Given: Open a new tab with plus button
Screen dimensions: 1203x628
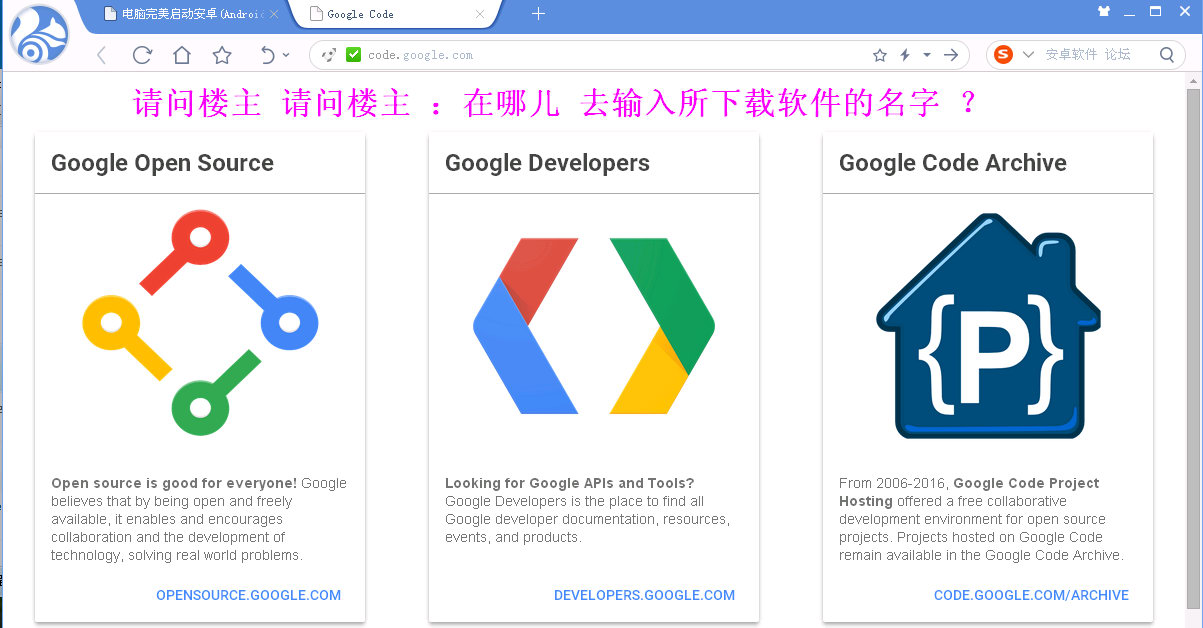Looking at the screenshot, I should tap(538, 14).
